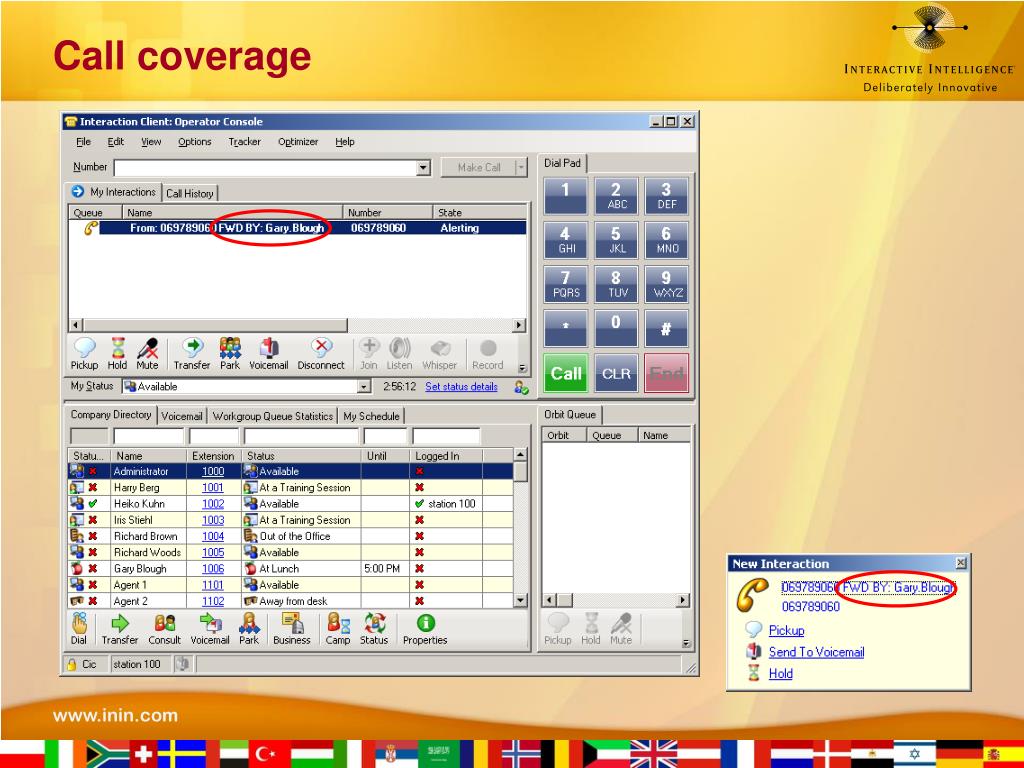Open the Options menu
The height and width of the screenshot is (768, 1024).
pos(195,142)
